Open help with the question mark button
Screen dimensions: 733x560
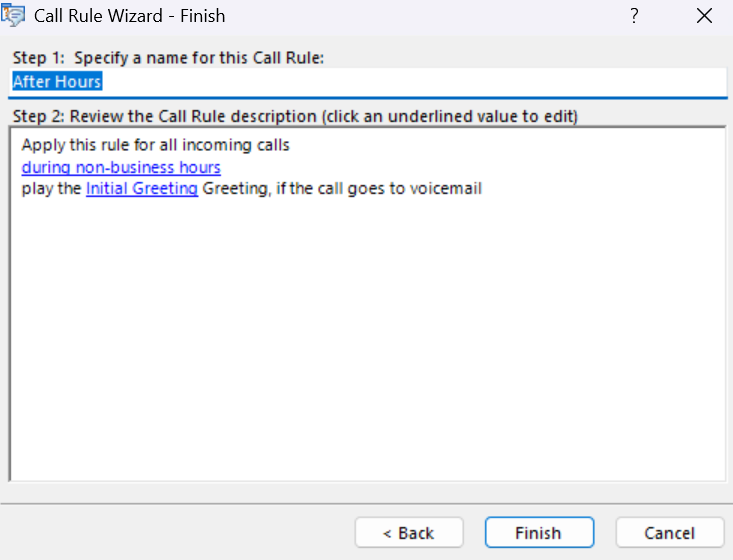634,16
